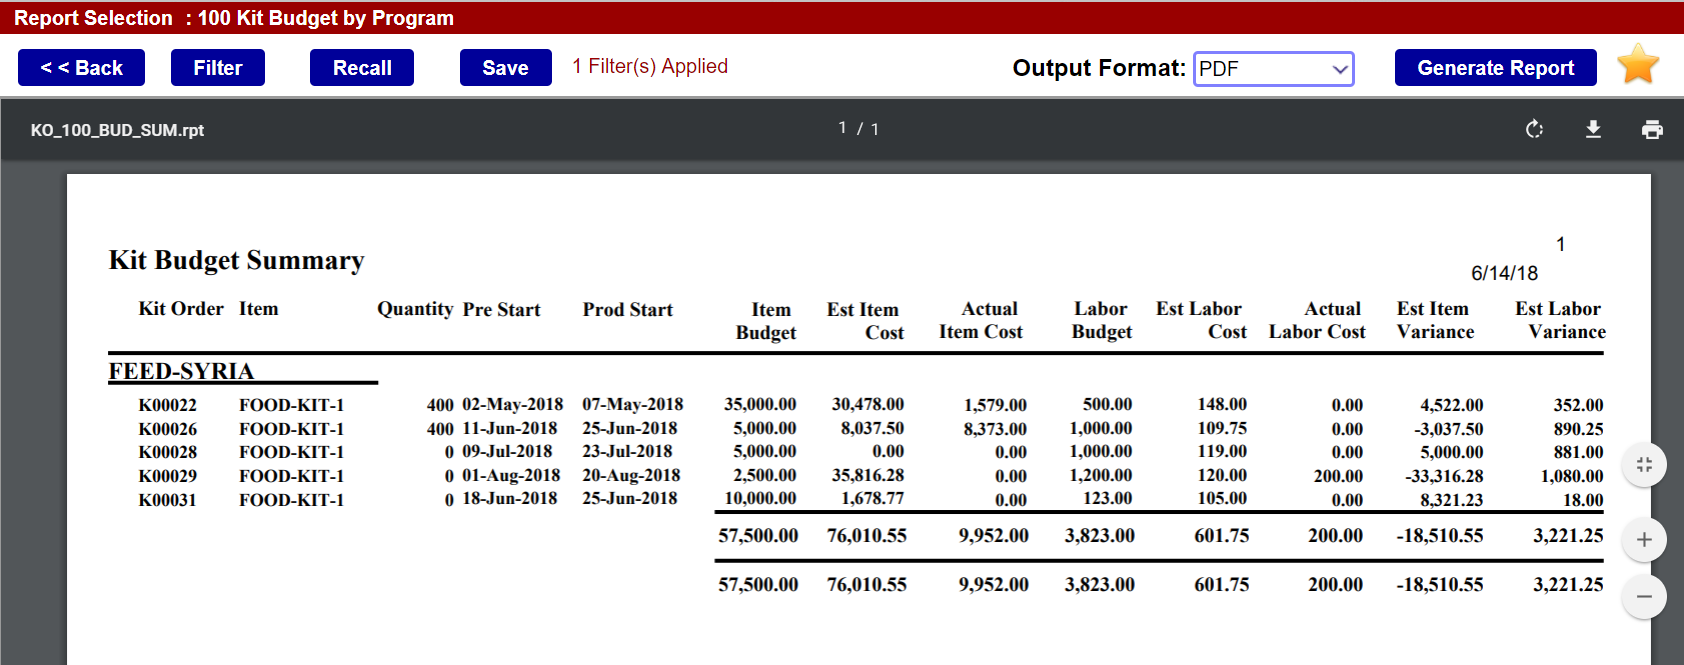
Task: Click the fit-to-page button
Action: coord(1644,465)
